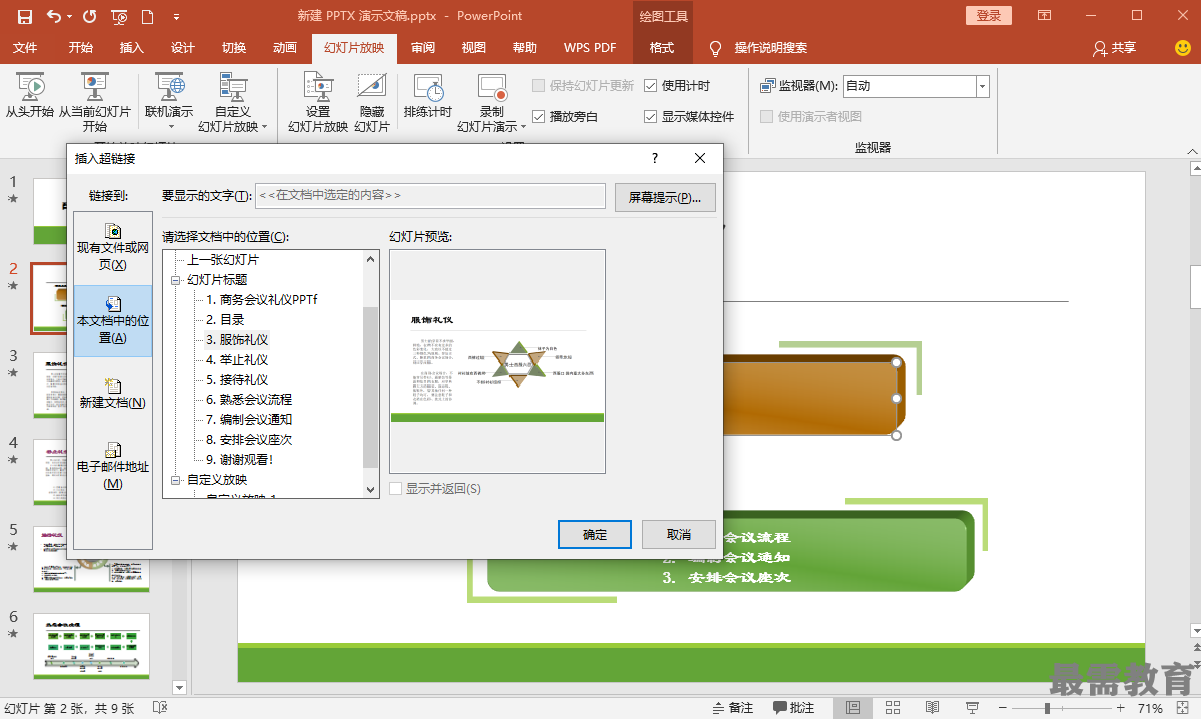Click scroll-down arrow of location tree
Image resolution: width=1201 pixels, height=719 pixels.
371,489
